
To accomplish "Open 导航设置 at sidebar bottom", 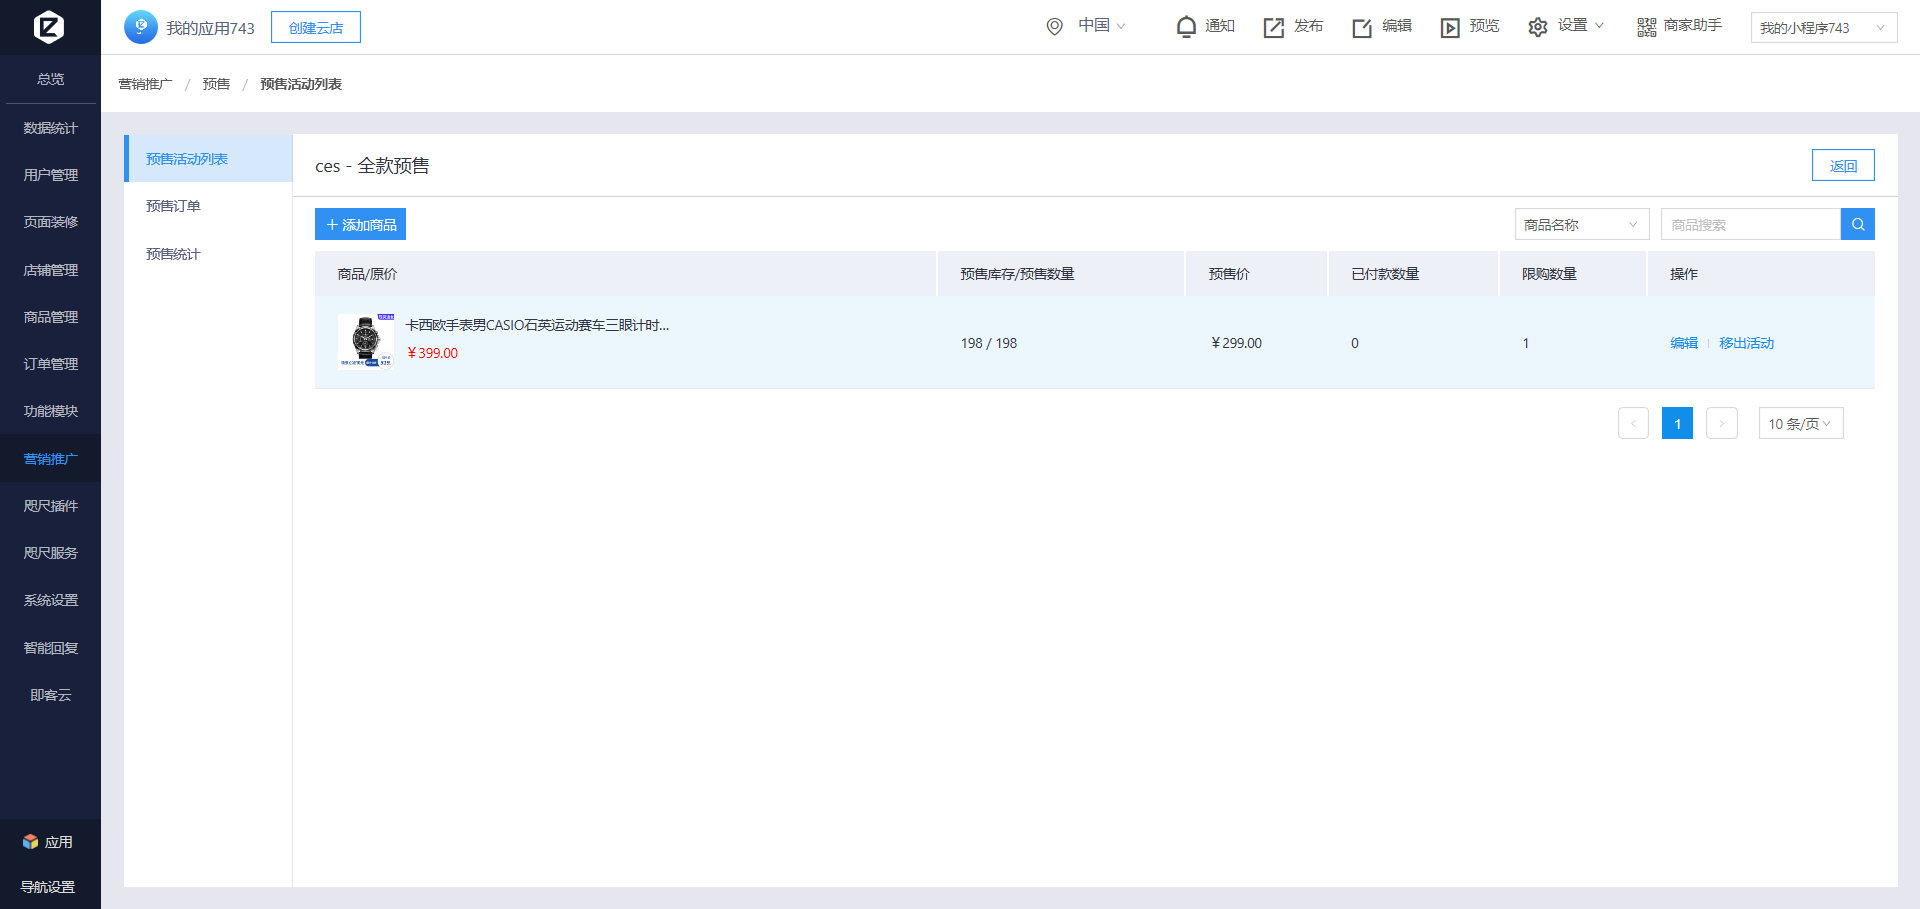I will pos(48,887).
